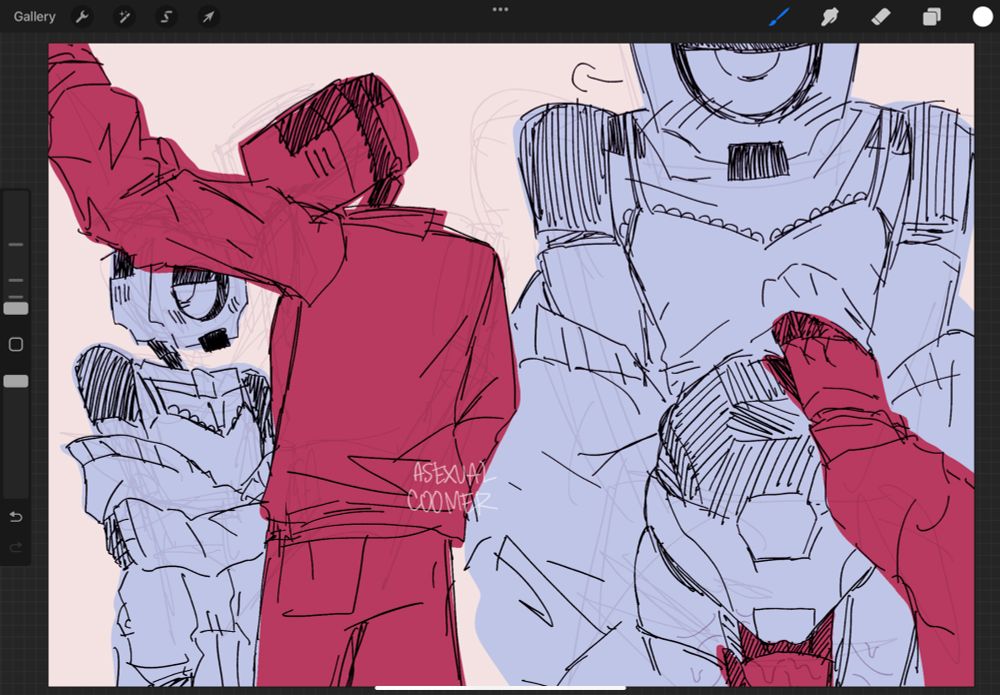Select the Eraser tool

coord(880,17)
